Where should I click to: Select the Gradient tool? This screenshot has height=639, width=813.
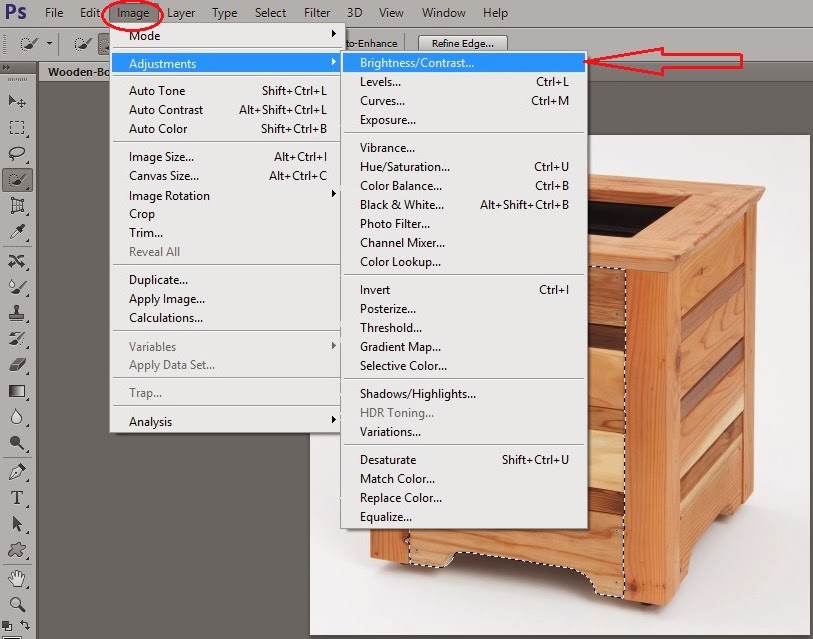(17, 393)
